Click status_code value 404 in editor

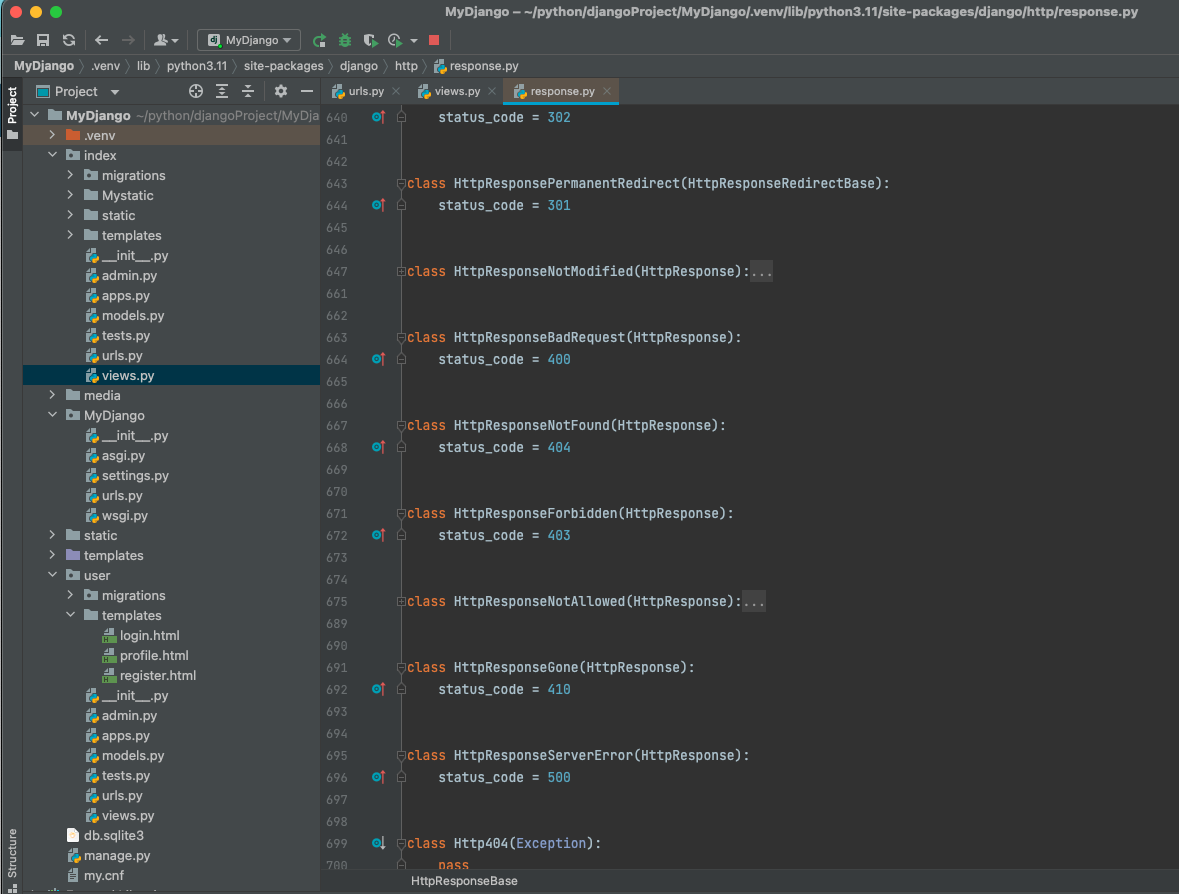point(559,447)
